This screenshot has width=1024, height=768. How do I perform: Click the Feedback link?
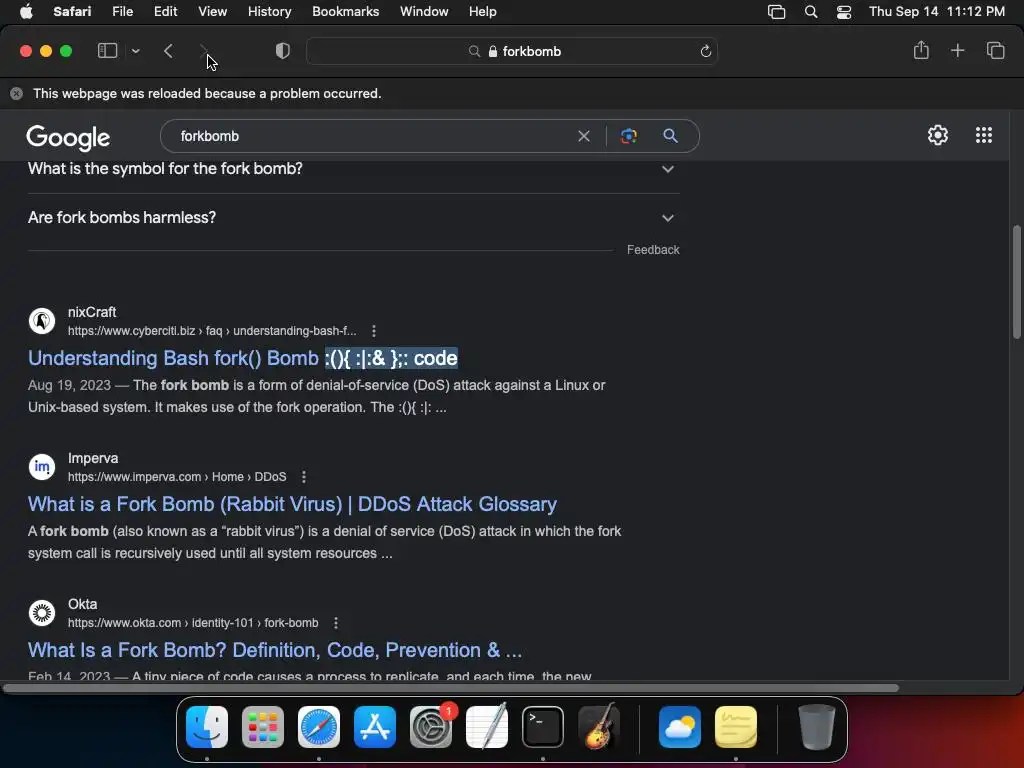(x=653, y=249)
